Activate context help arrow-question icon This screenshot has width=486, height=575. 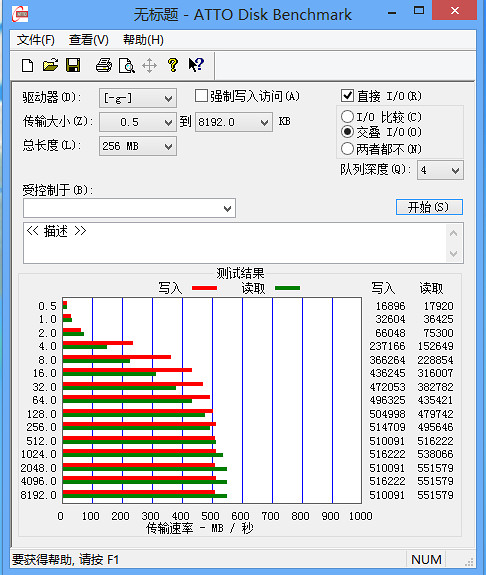pyautogui.click(x=196, y=65)
